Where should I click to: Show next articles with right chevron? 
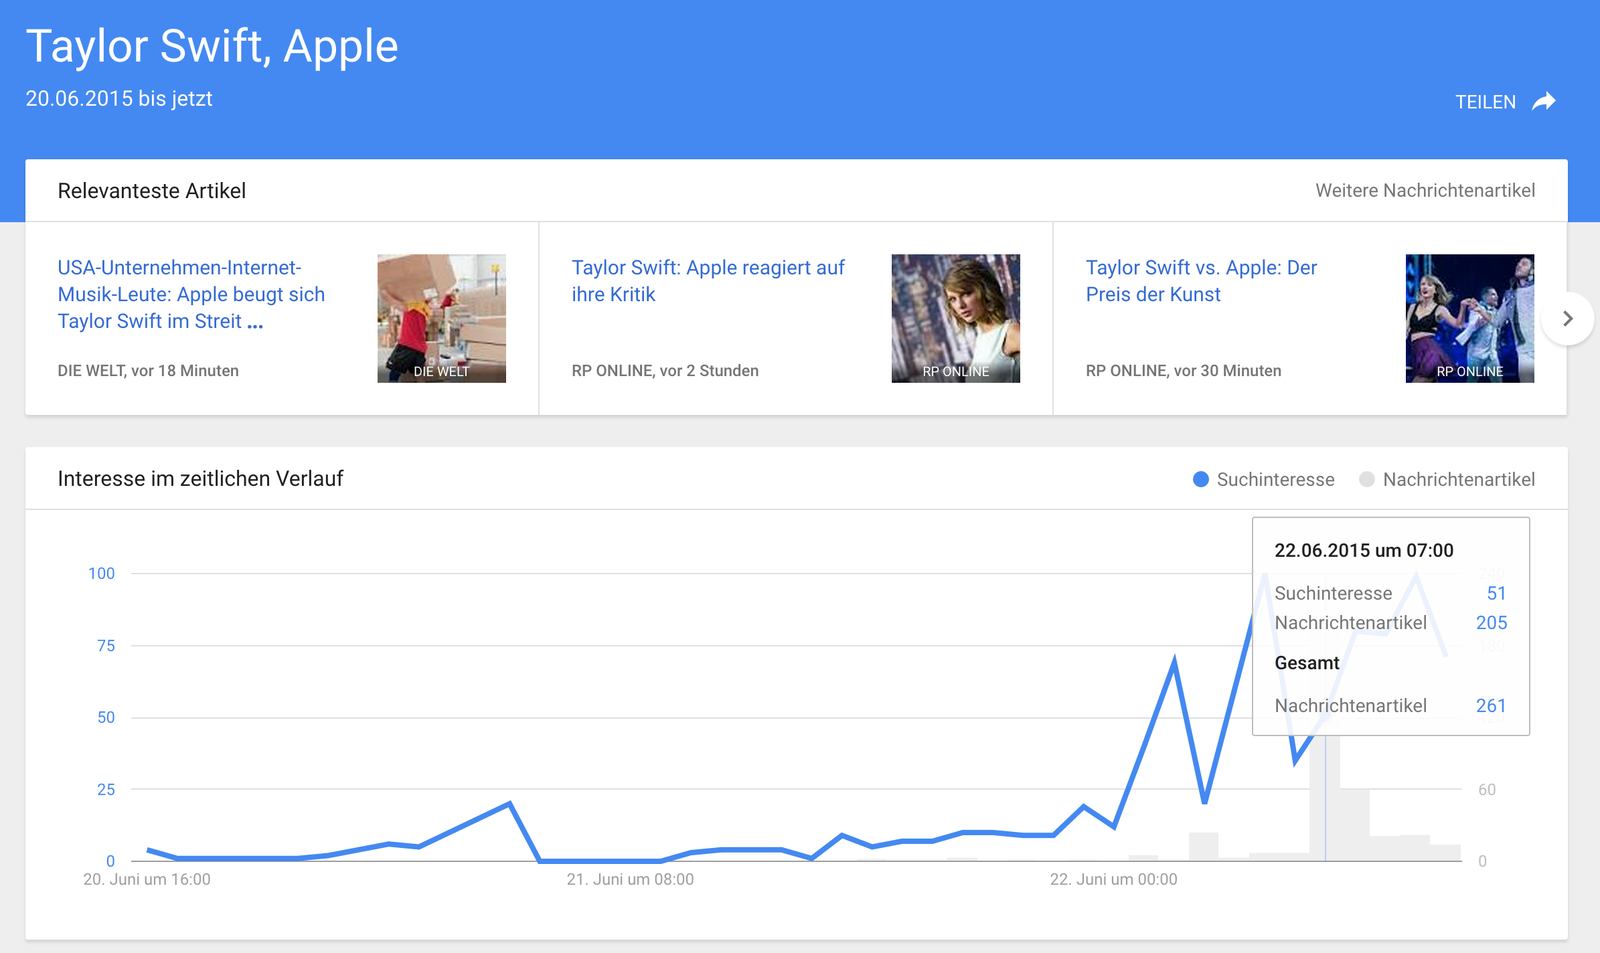point(1567,318)
